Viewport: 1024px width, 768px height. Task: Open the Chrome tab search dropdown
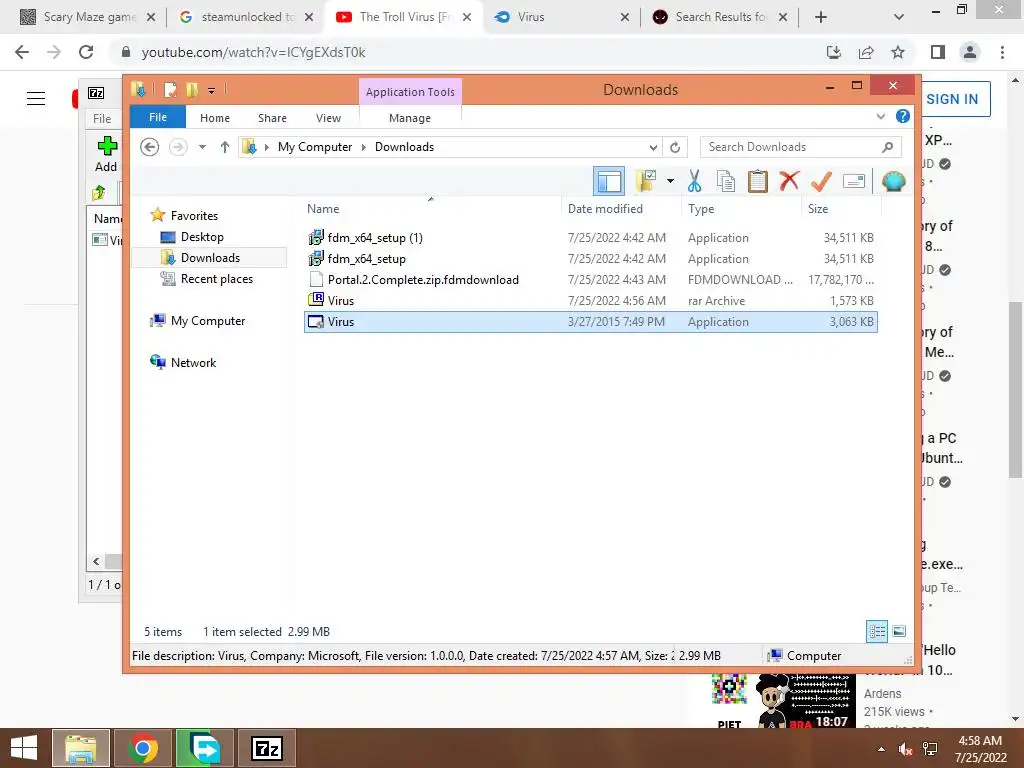pos(899,17)
